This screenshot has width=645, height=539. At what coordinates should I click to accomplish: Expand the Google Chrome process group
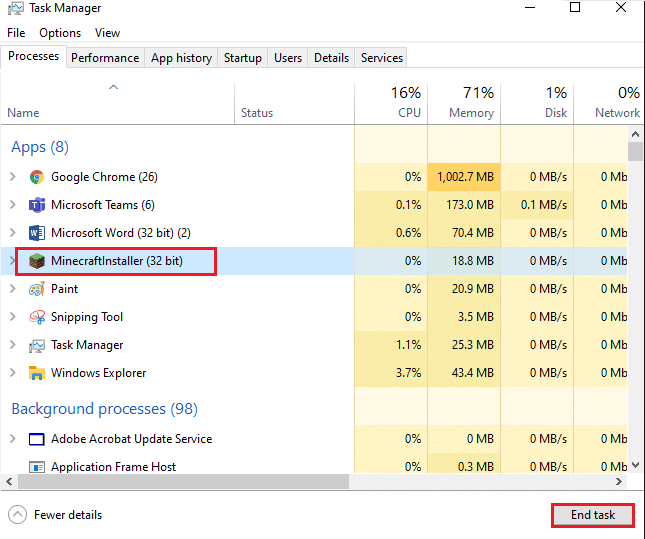[x=12, y=177]
